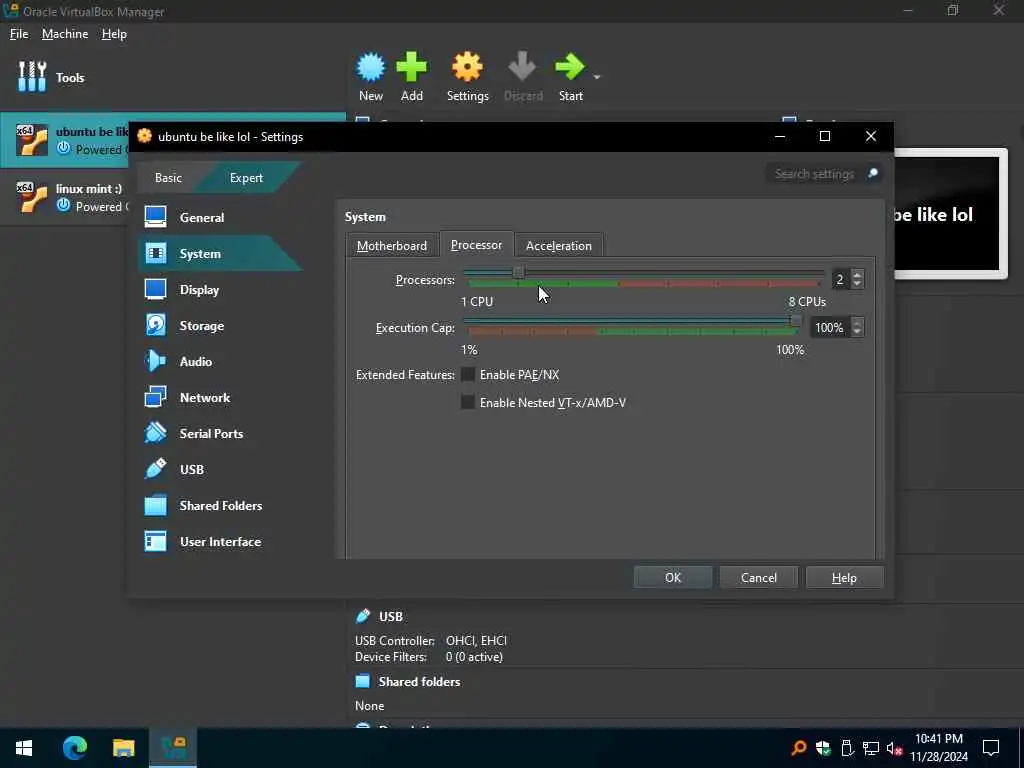Select the General settings category icon

point(155,217)
